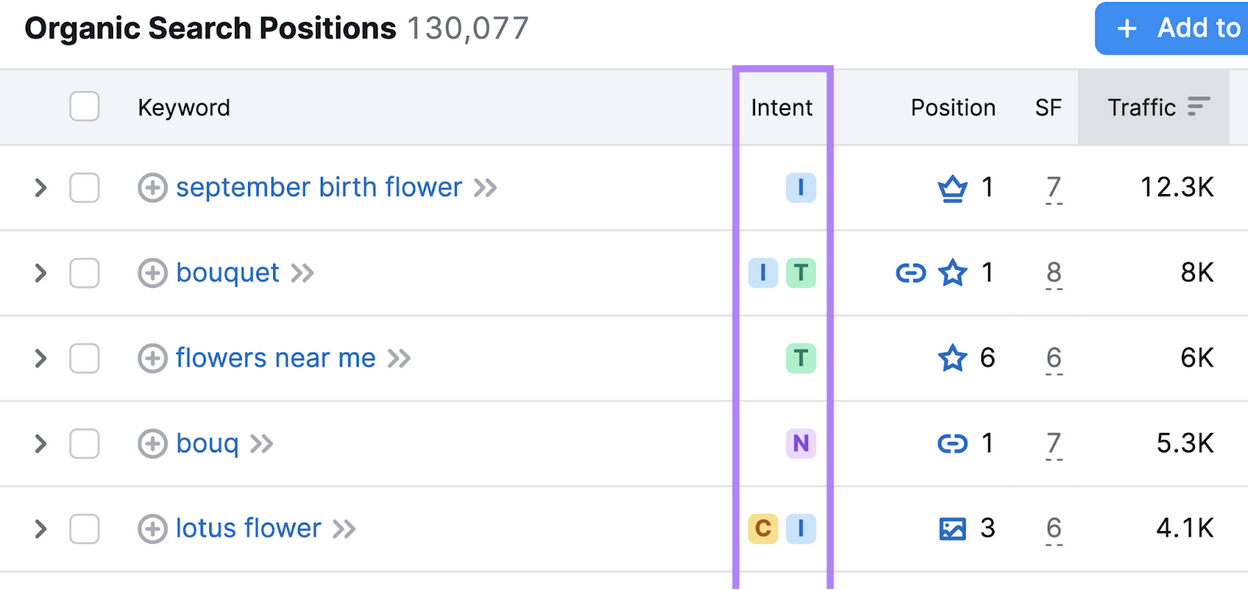The image size is (1248, 590).
Task: Click the SF value 8 for bouquet
Action: [x=1053, y=273]
